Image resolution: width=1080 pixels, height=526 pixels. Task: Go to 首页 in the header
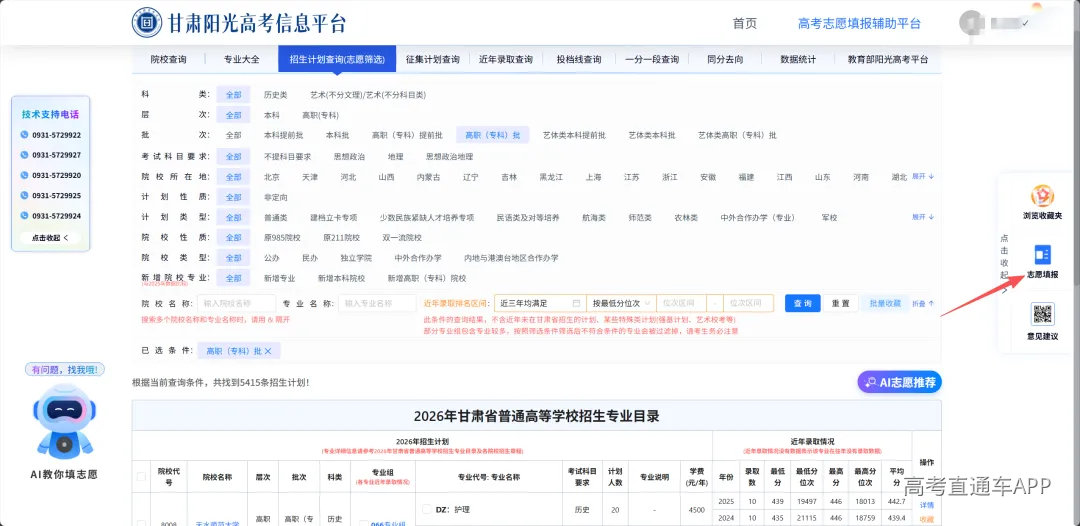pos(745,23)
